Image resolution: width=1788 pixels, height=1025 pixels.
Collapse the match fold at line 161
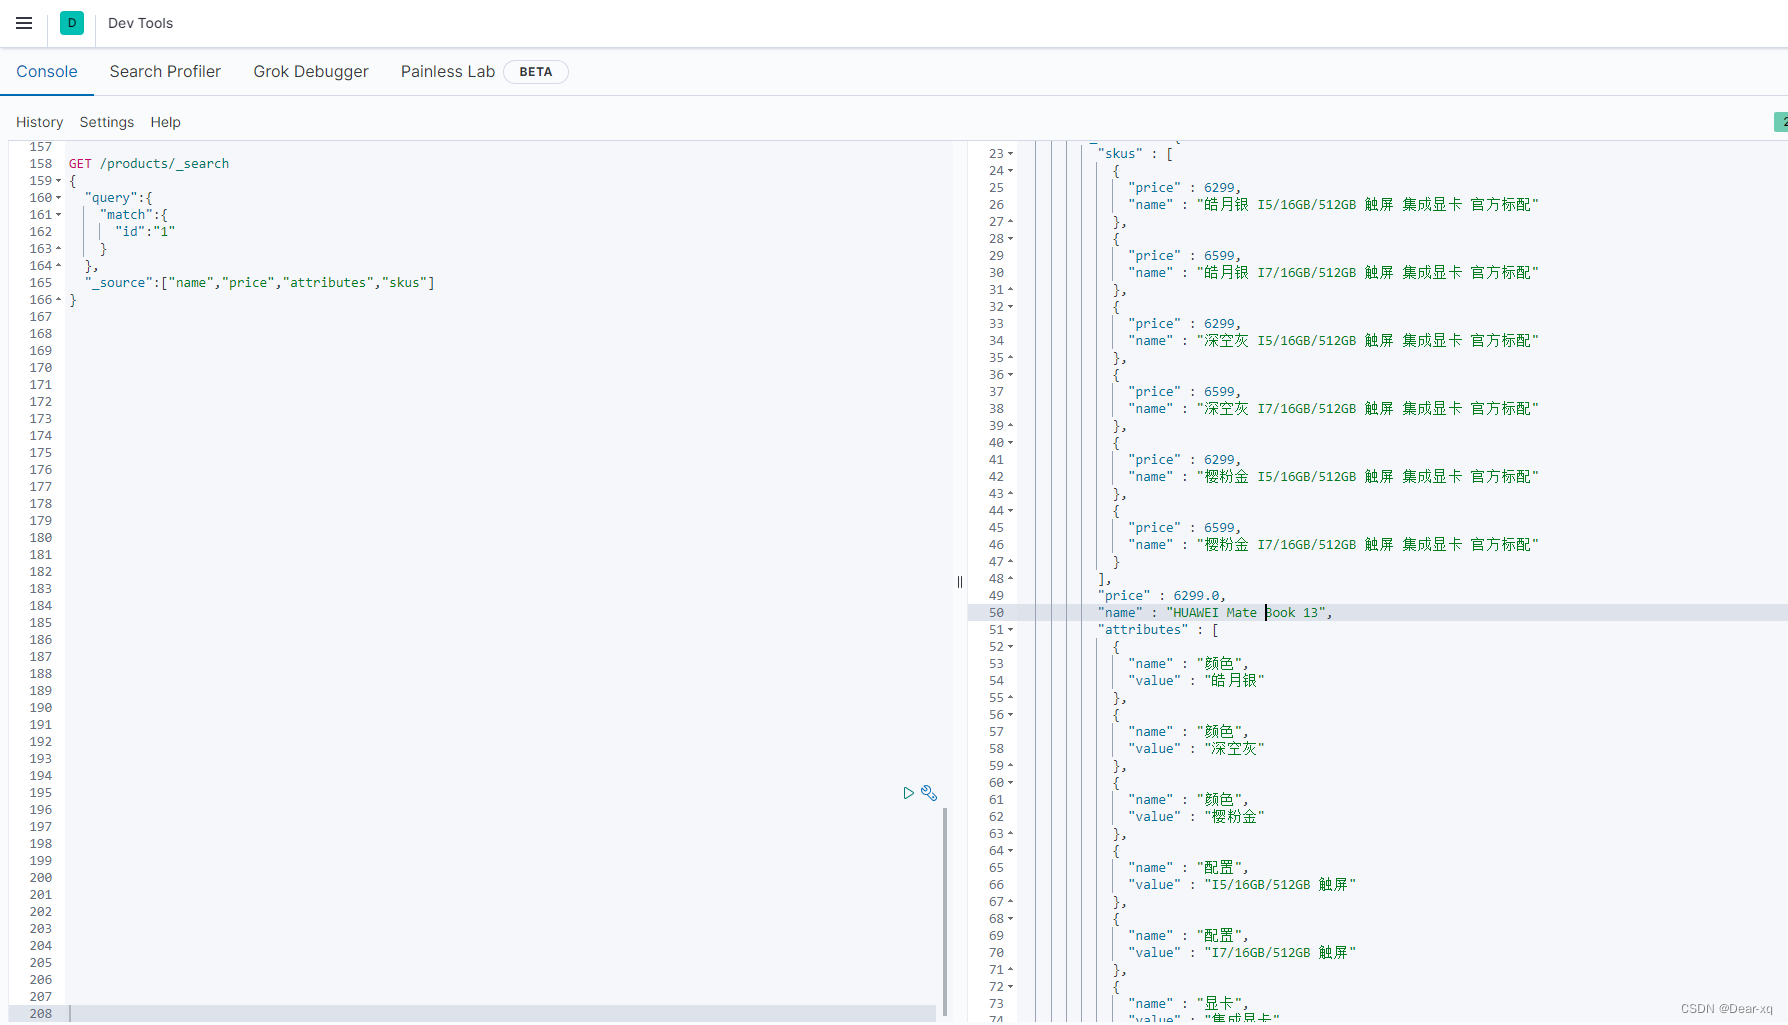(x=58, y=215)
